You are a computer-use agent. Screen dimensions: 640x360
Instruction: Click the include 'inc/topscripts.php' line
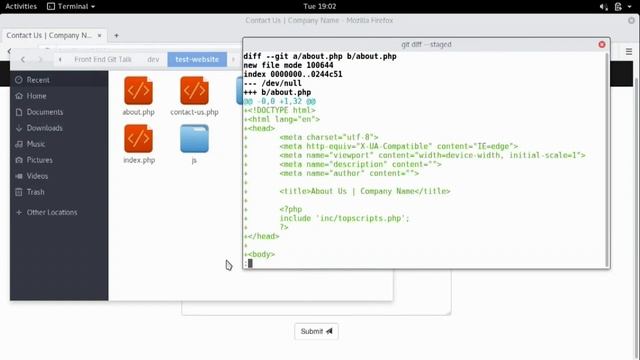point(344,218)
